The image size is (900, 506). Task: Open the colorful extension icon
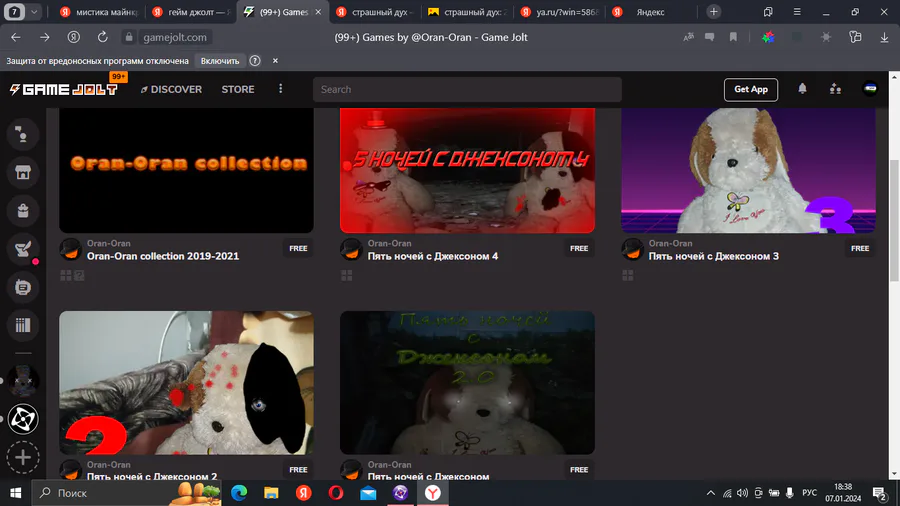pyautogui.click(x=768, y=37)
